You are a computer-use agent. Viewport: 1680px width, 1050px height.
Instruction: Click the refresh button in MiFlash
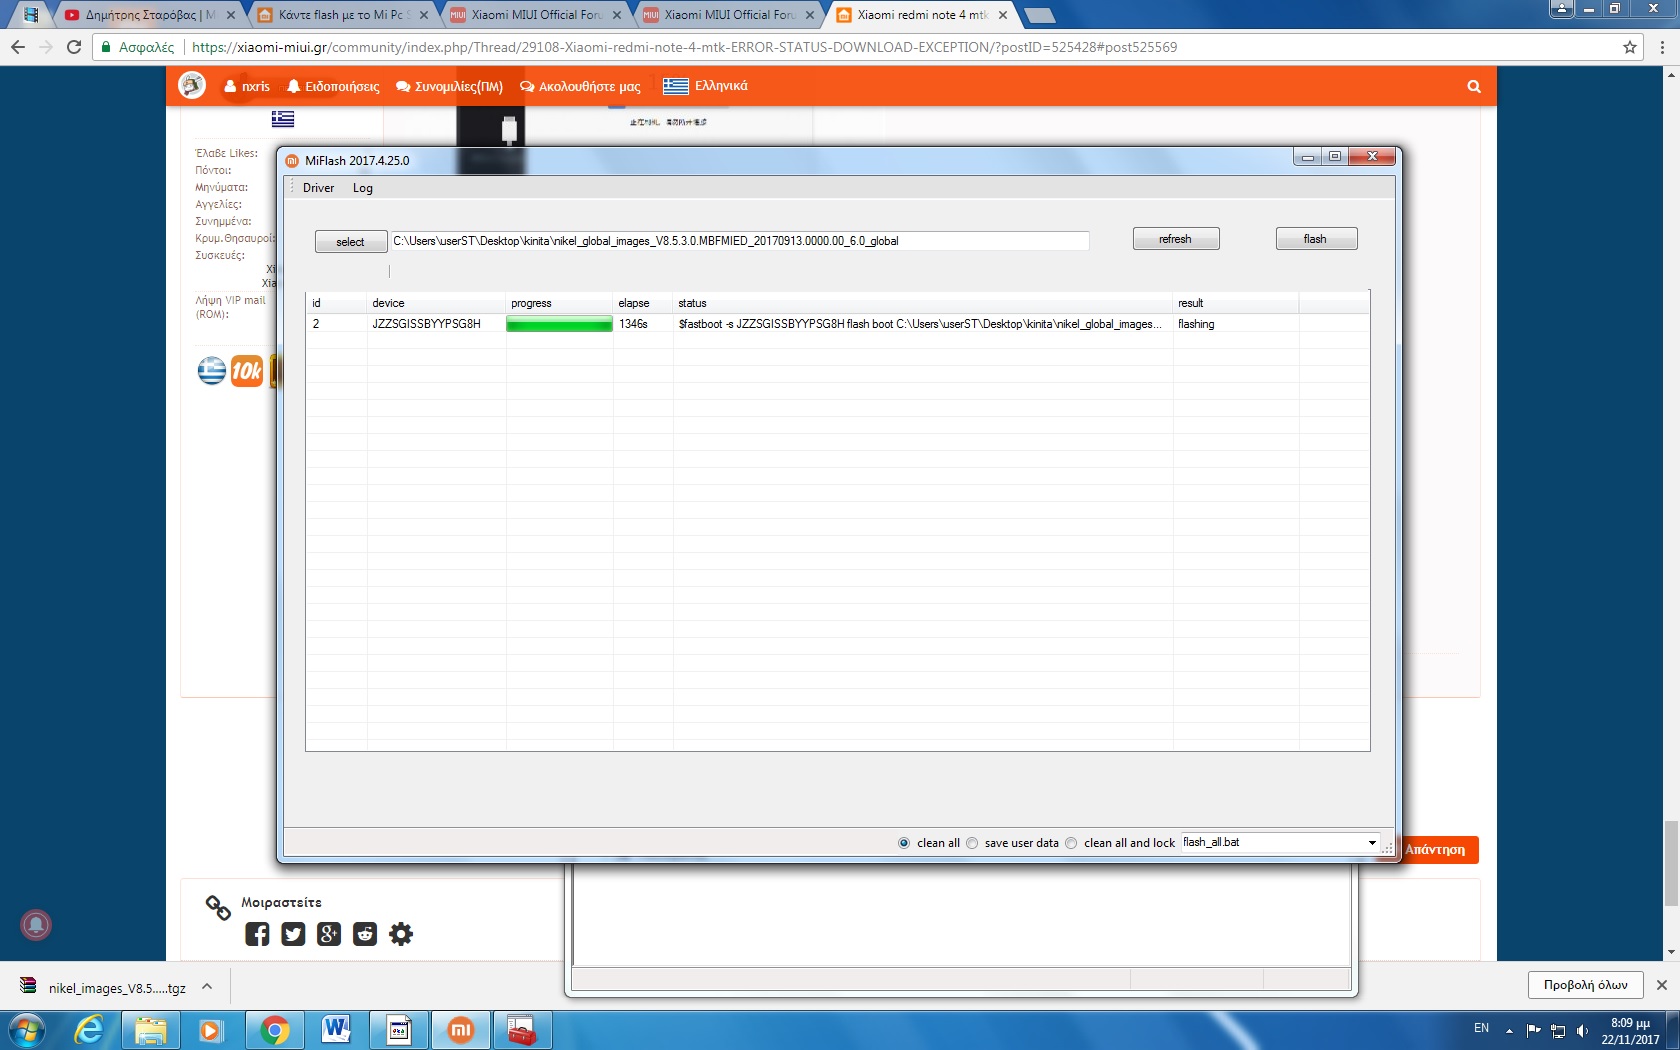(x=1176, y=239)
